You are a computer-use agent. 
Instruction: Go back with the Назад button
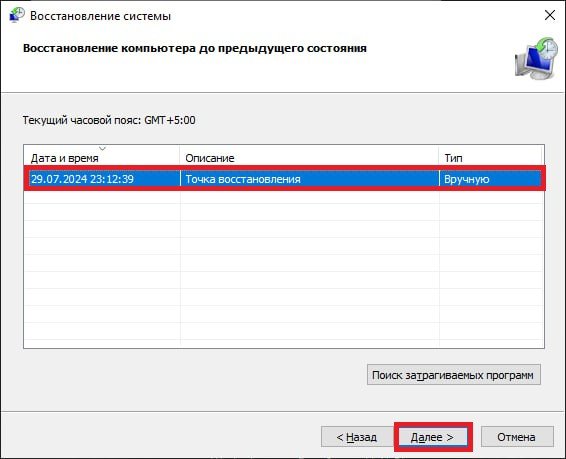click(357, 437)
